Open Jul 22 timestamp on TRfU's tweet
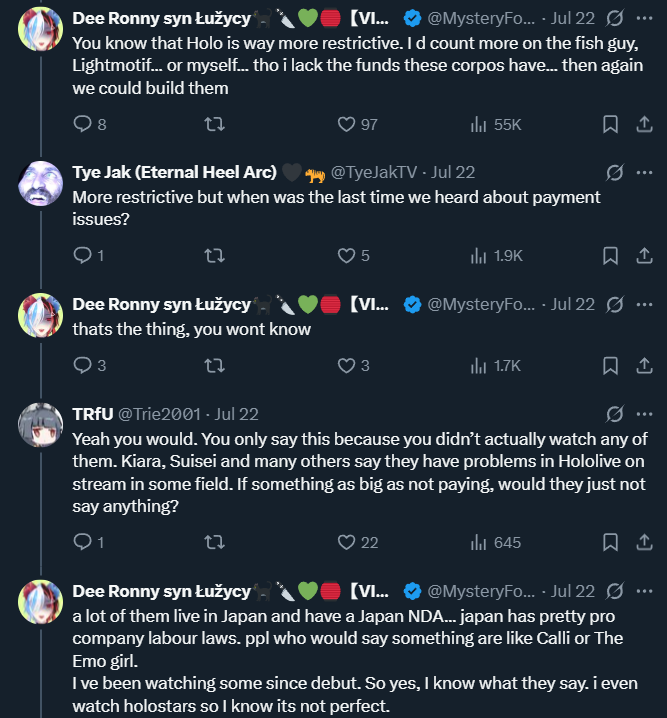667x718 pixels. (237, 413)
